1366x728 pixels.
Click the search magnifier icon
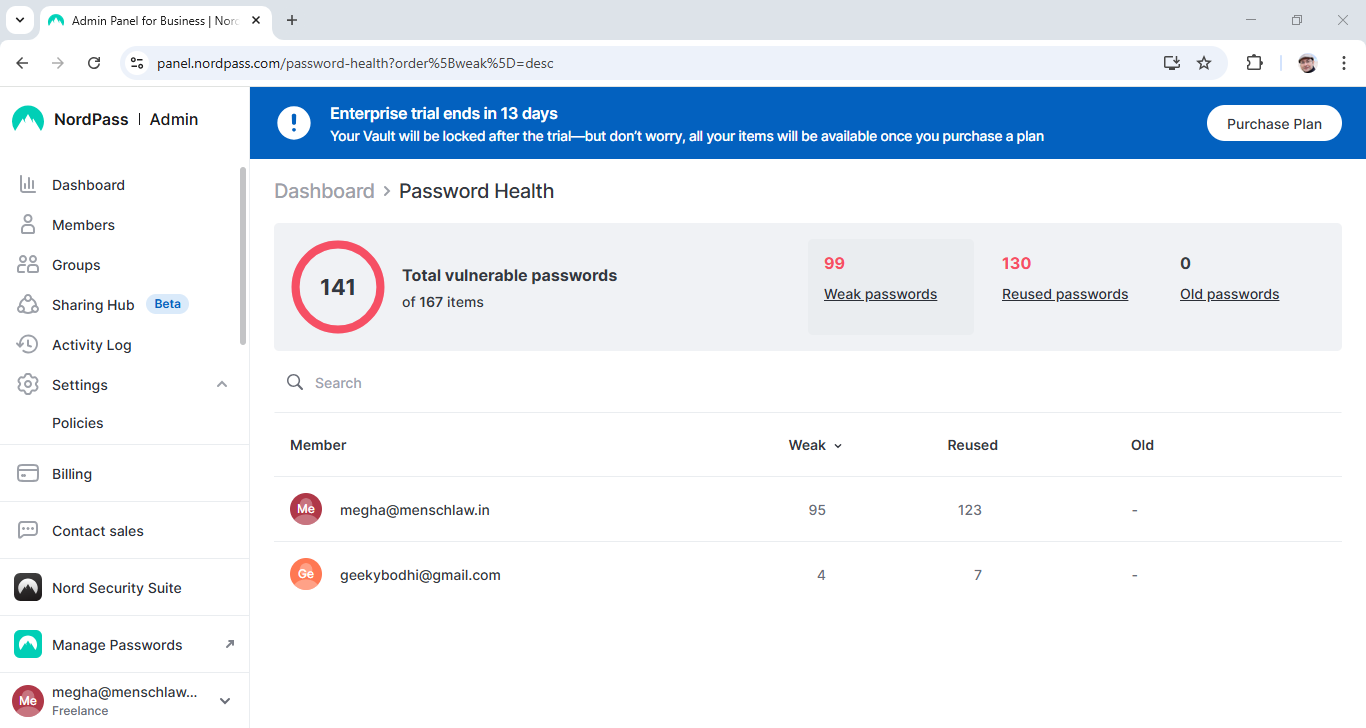pyautogui.click(x=295, y=382)
